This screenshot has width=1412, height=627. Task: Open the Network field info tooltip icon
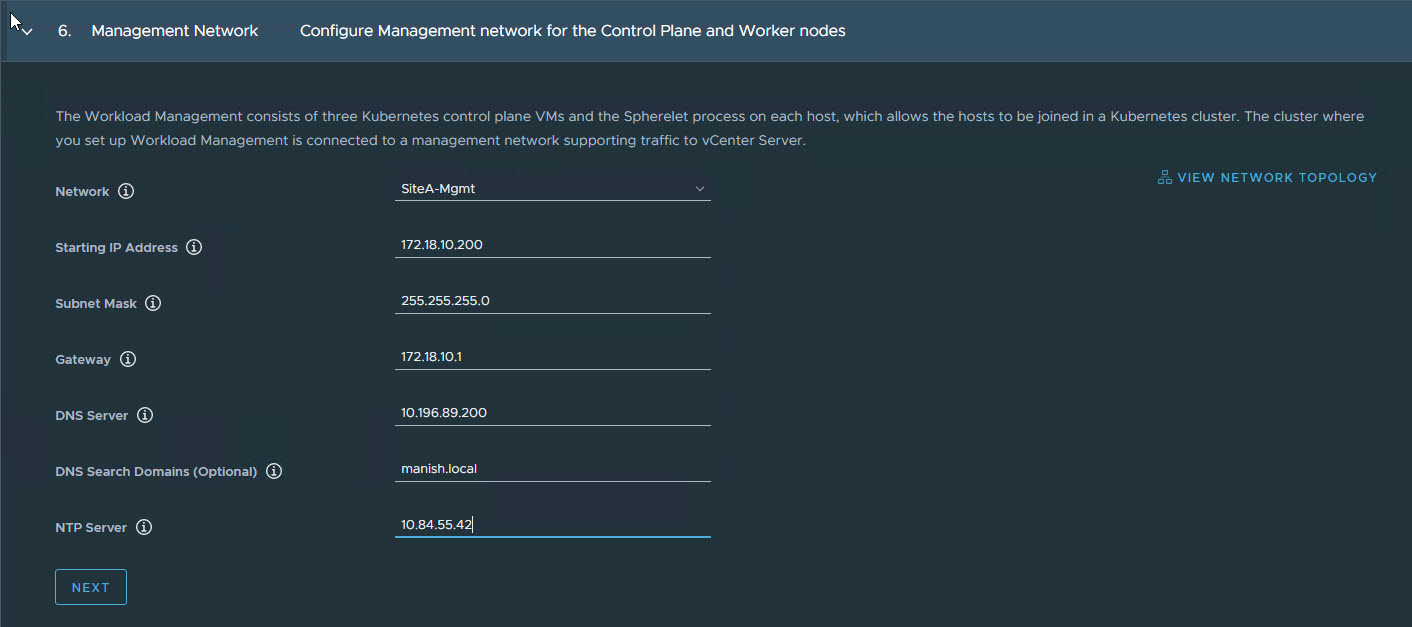coord(126,191)
